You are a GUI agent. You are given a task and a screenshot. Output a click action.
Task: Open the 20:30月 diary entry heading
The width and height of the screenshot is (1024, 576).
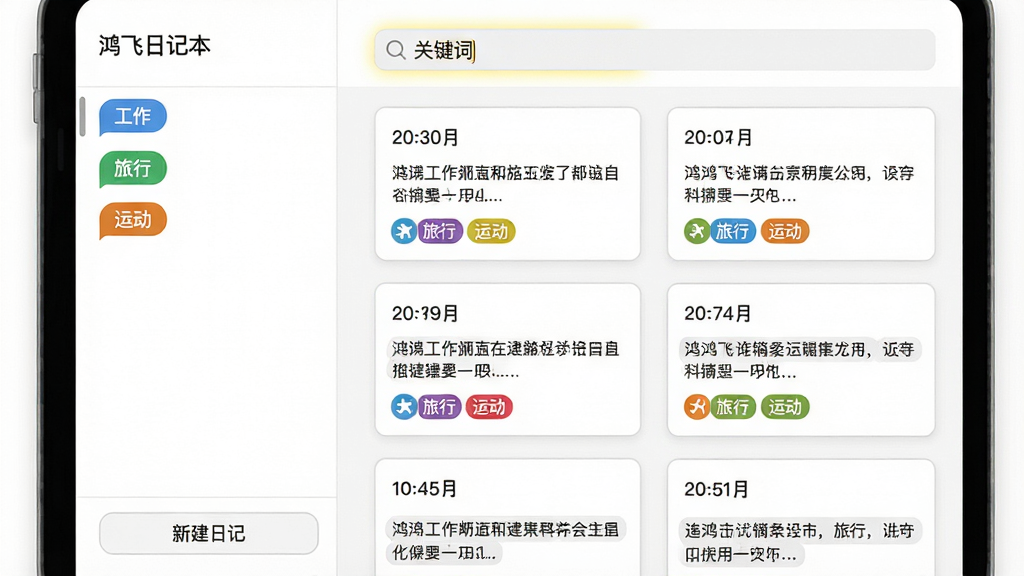425,138
